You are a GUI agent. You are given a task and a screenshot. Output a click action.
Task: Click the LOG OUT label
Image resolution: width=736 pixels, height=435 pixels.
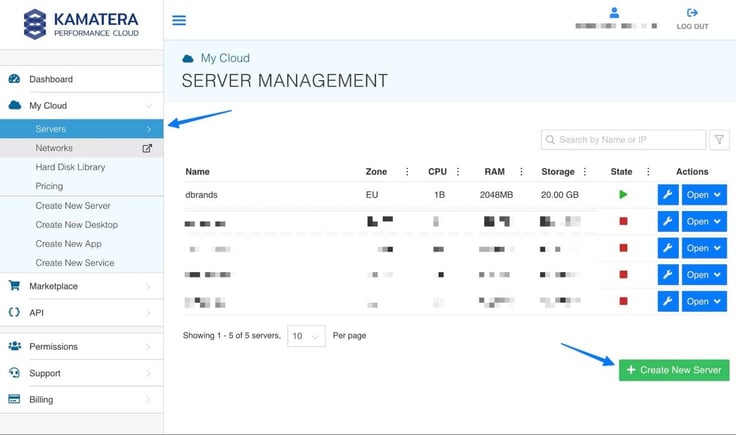[x=692, y=27]
